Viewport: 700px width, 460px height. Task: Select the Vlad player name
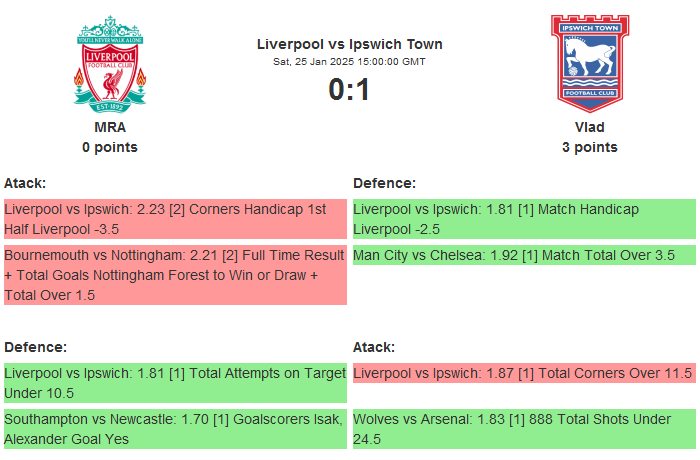click(589, 127)
